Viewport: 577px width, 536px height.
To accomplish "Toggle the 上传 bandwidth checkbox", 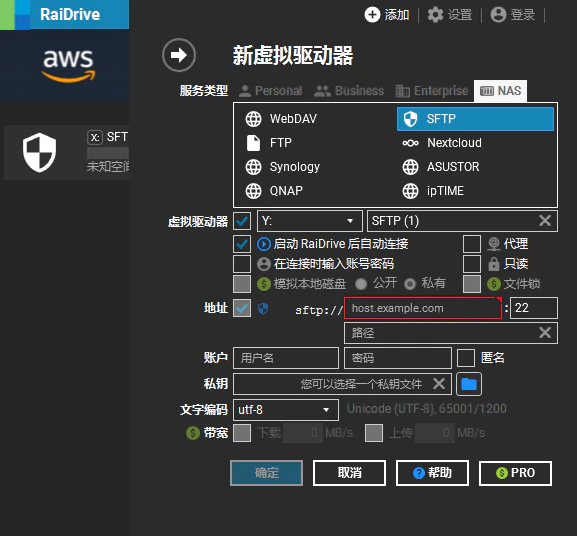I will [374, 433].
